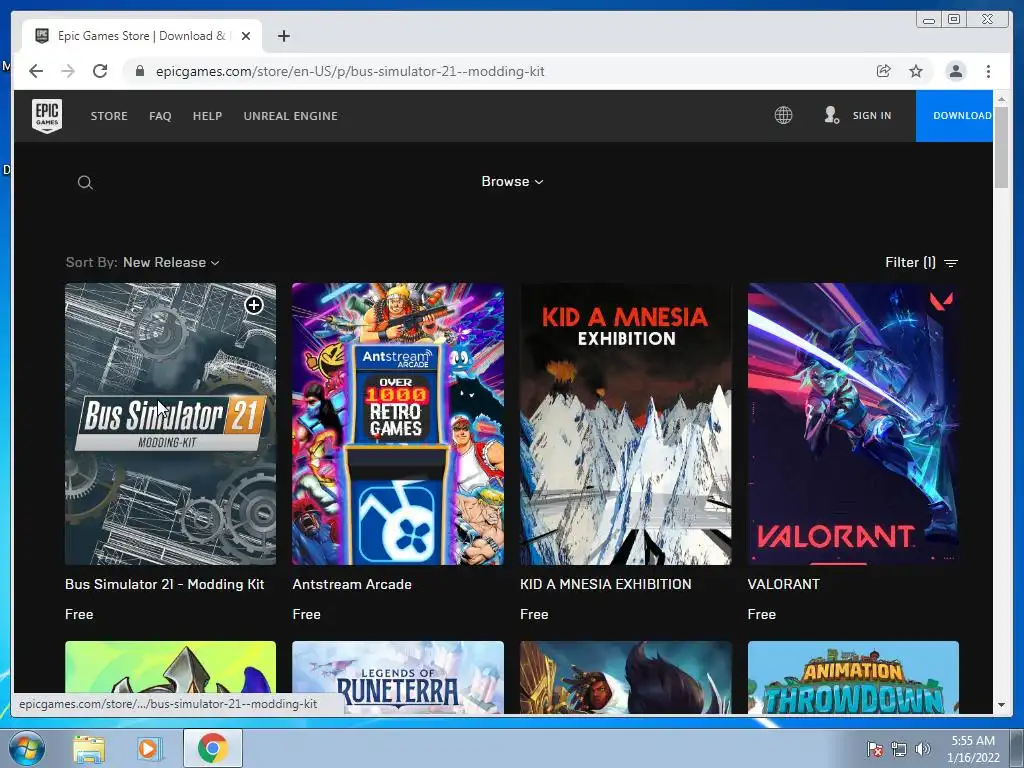
Task: Open the Filter (1) panel
Action: [x=921, y=263]
